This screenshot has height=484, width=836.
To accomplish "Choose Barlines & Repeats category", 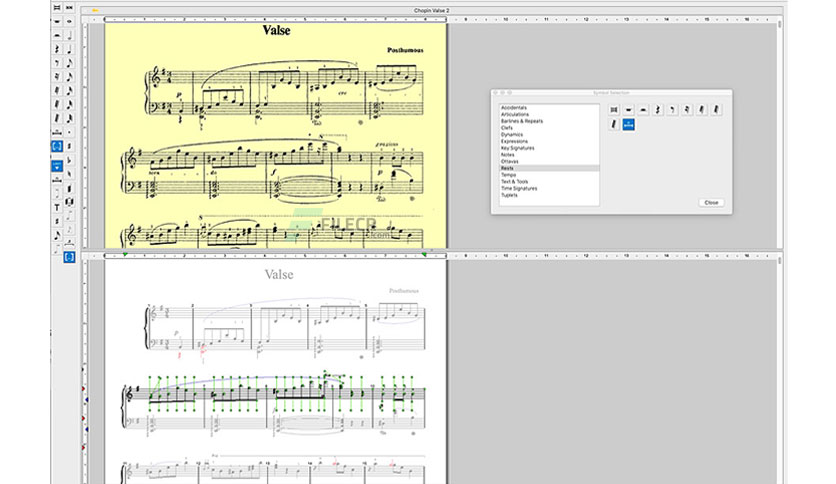I will pyautogui.click(x=521, y=121).
